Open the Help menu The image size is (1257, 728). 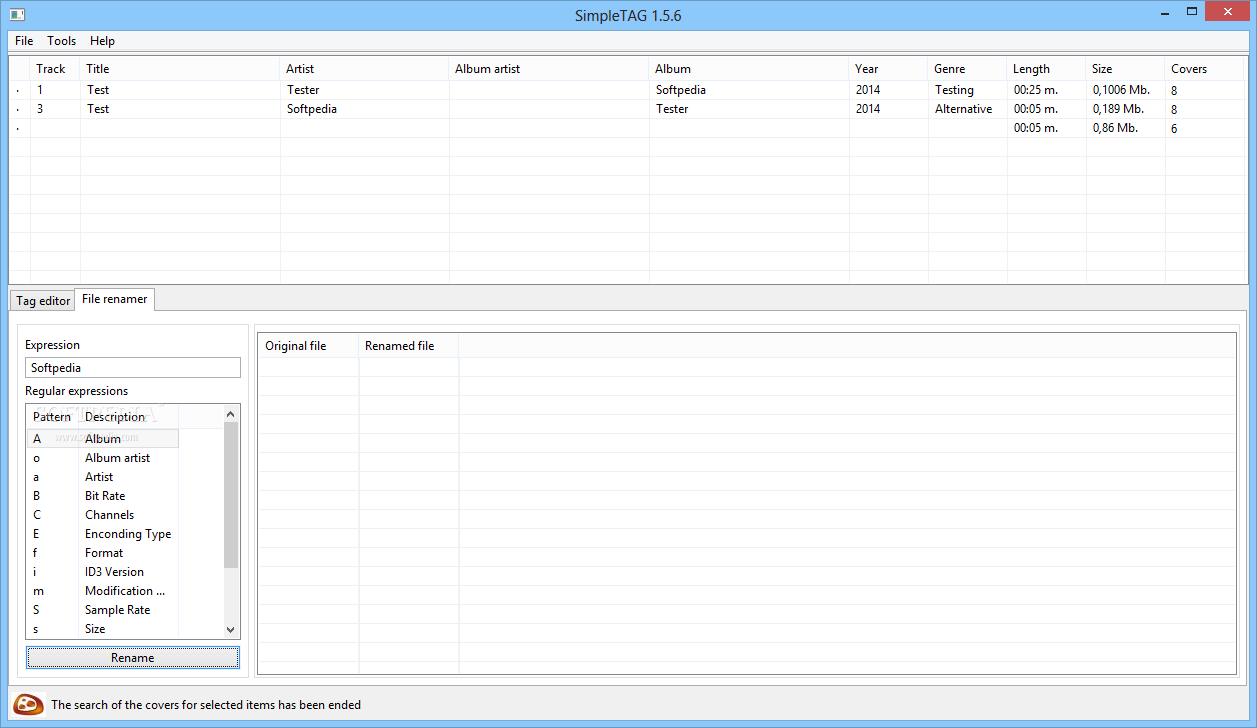[102, 41]
